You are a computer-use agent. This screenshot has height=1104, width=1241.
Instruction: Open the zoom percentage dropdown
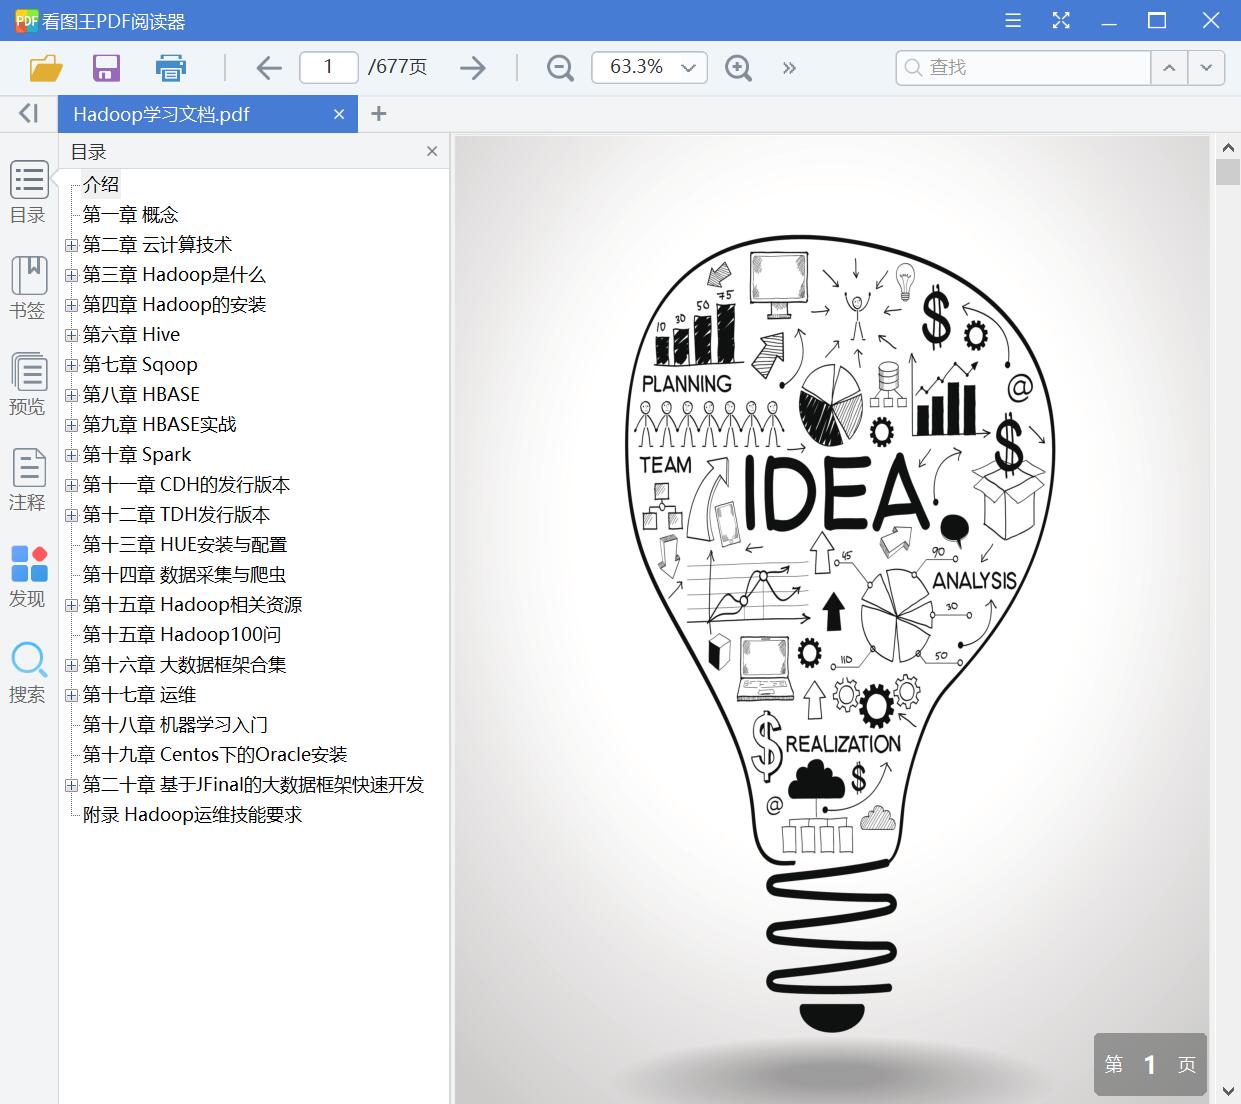click(x=687, y=68)
